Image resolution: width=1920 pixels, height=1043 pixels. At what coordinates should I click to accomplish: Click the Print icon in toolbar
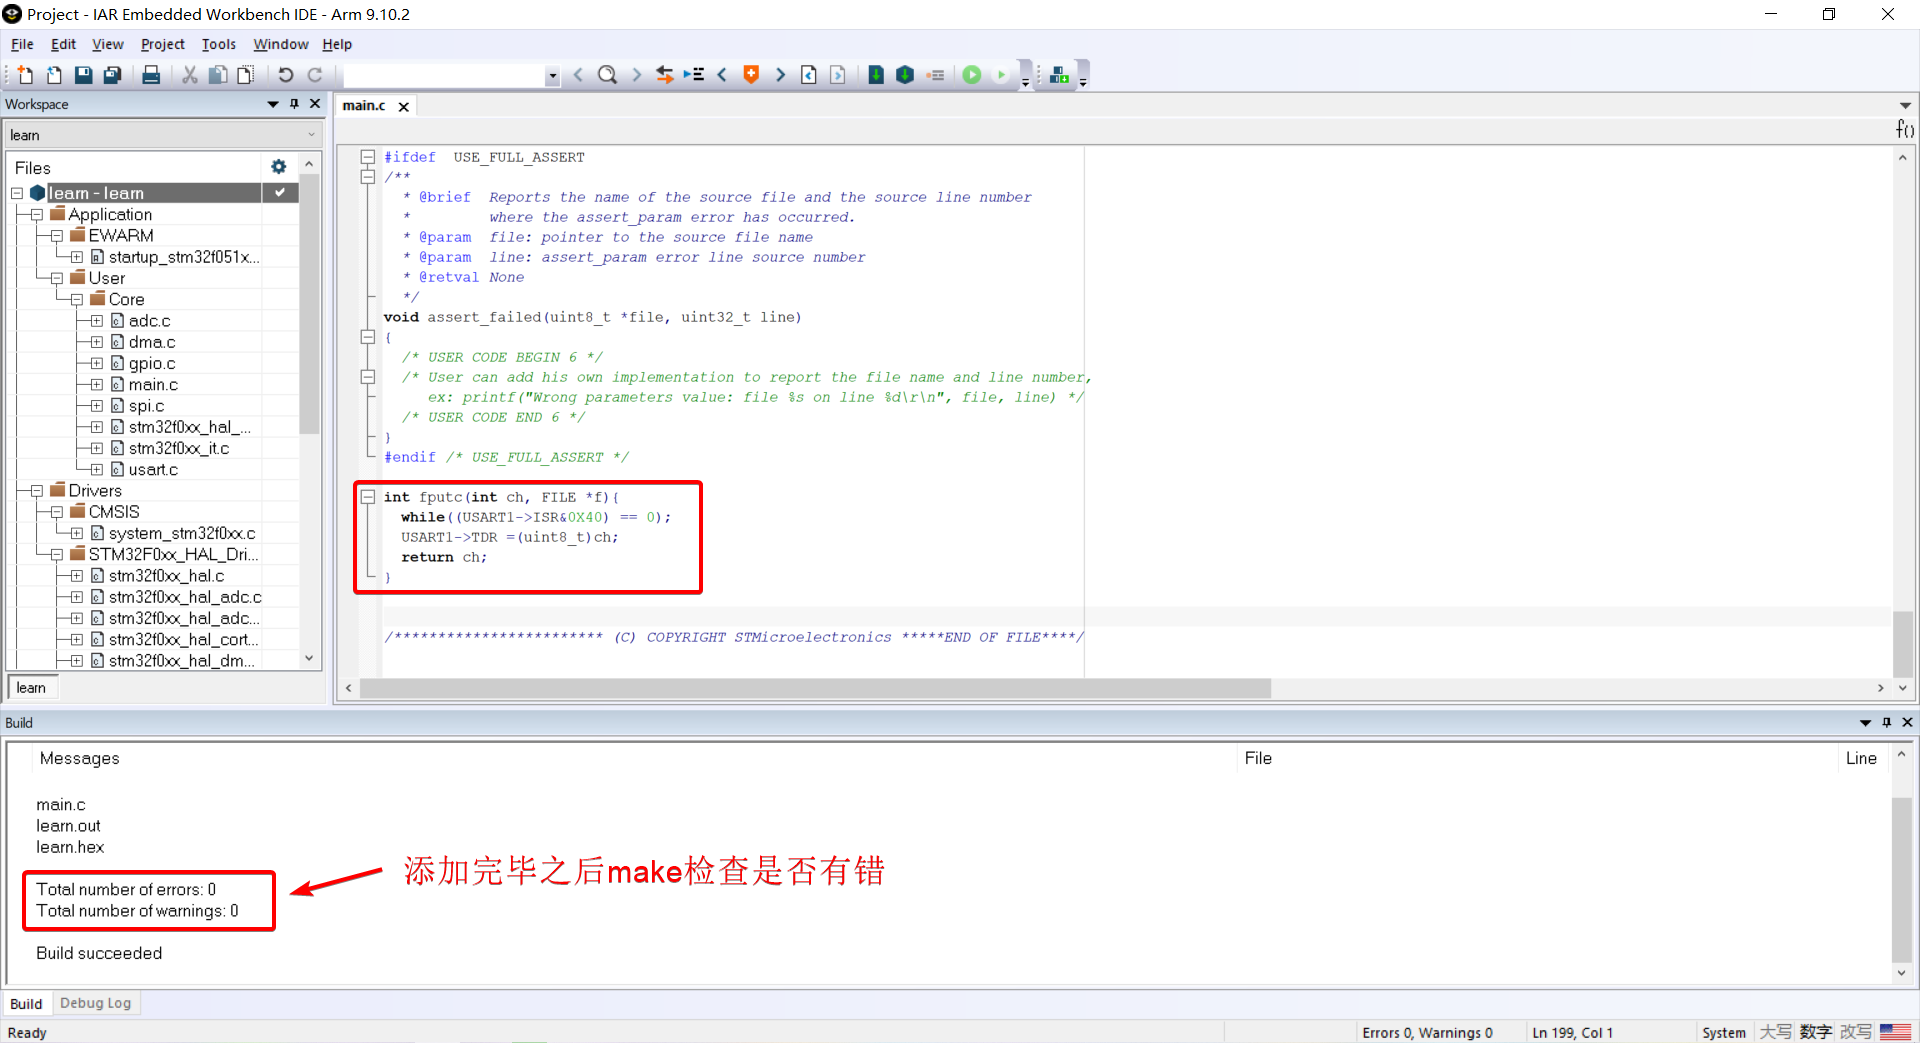coord(151,75)
